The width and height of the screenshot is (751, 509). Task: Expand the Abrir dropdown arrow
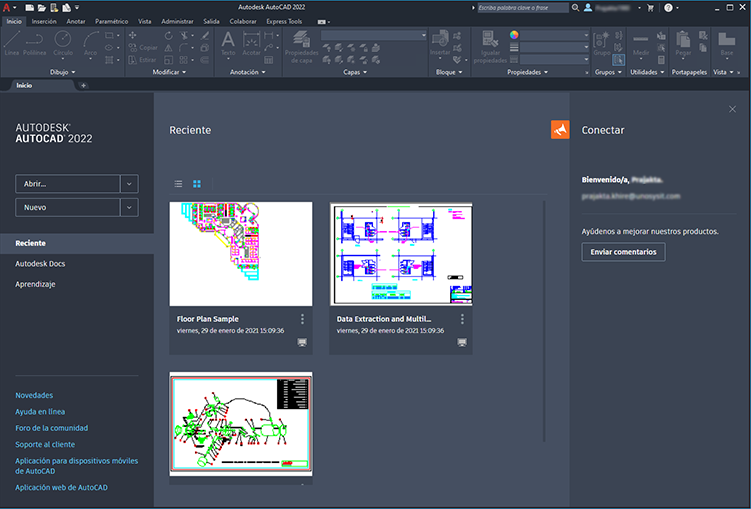tap(129, 184)
